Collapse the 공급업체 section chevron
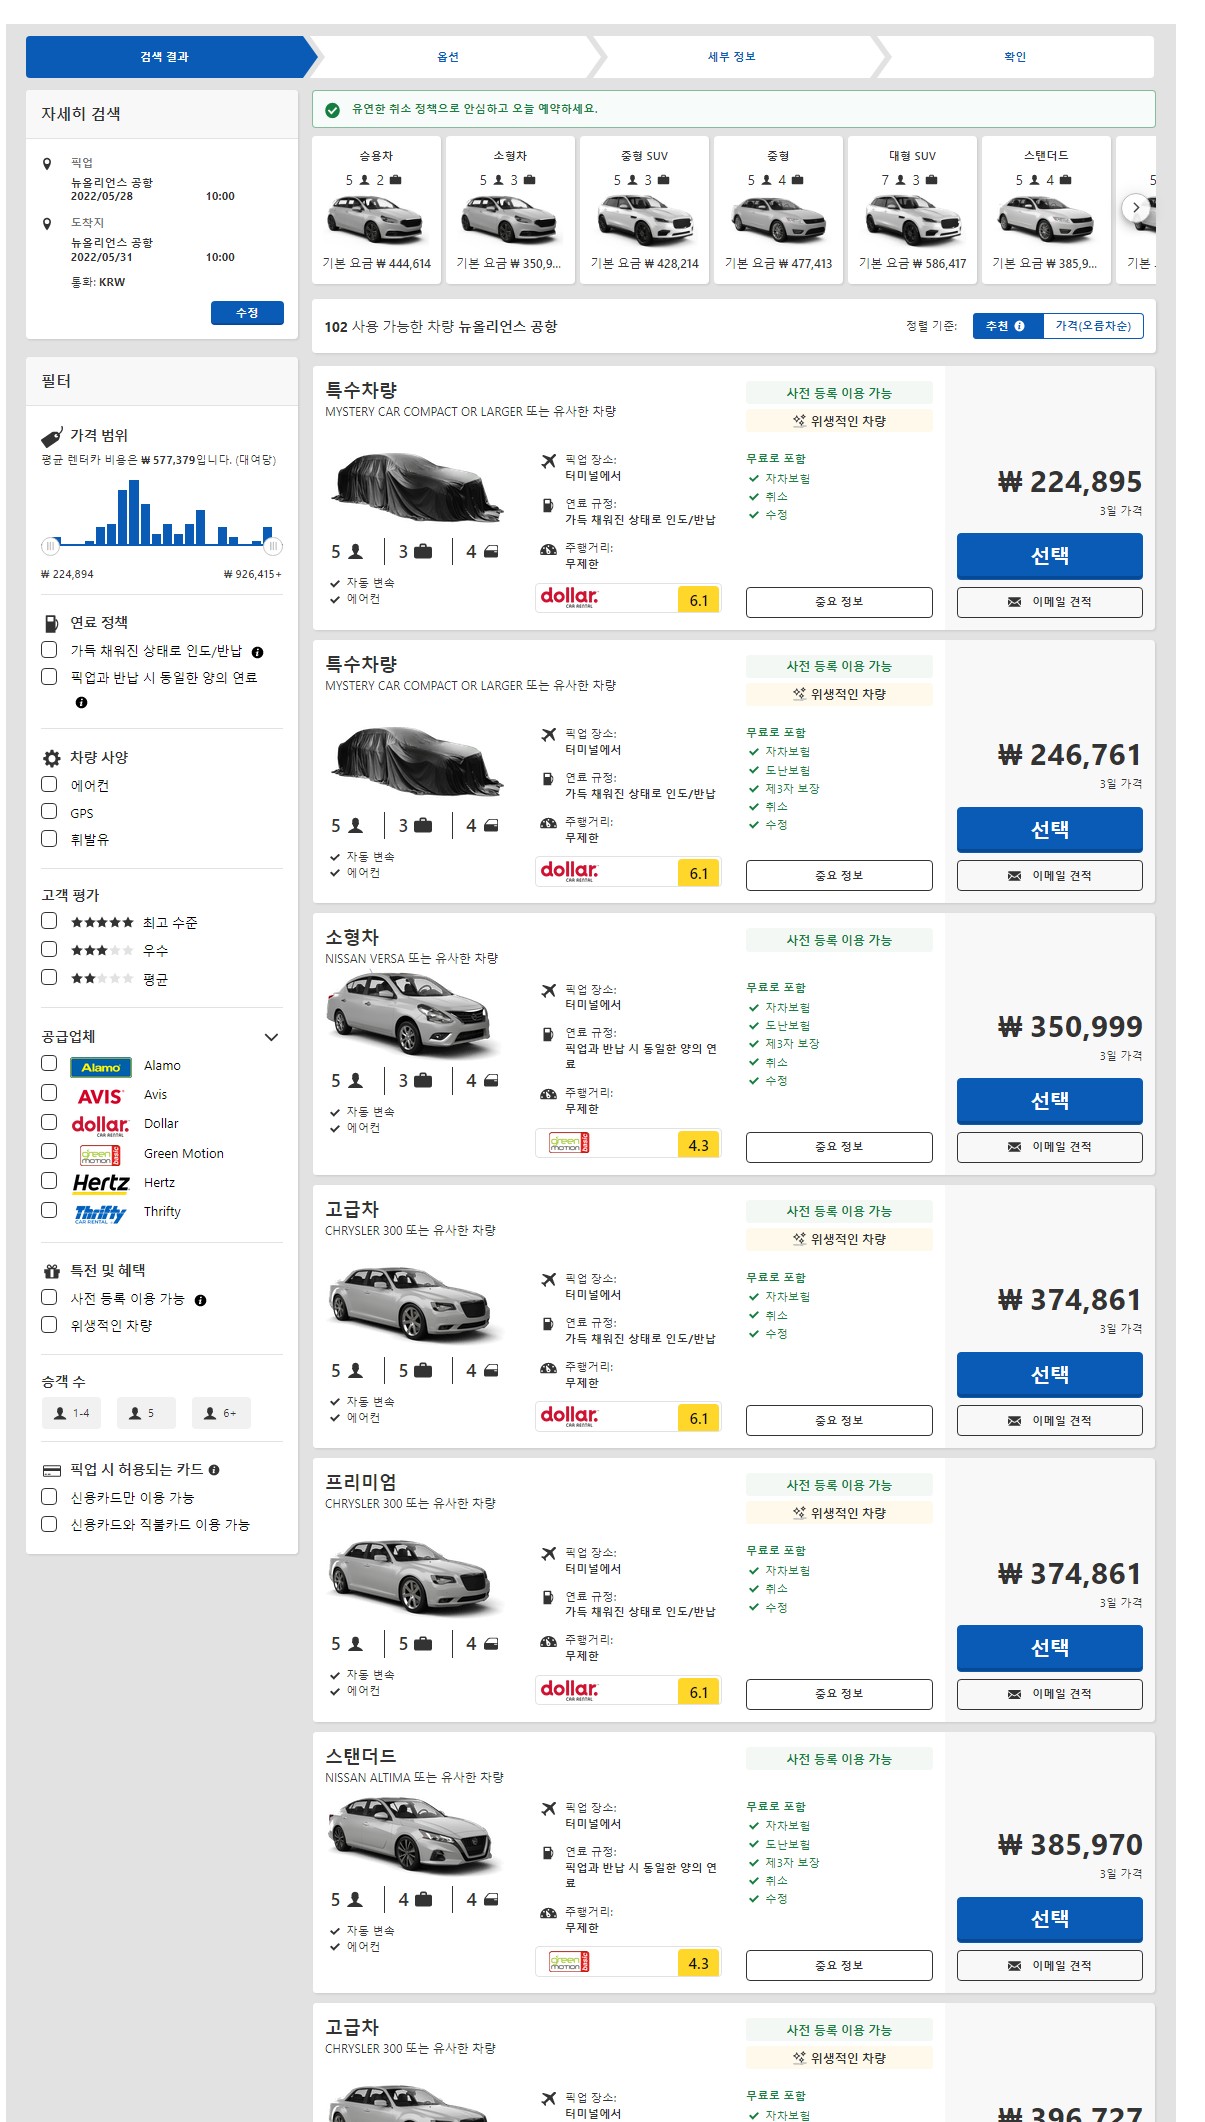This screenshot has height=2122, width=1205. [271, 1037]
